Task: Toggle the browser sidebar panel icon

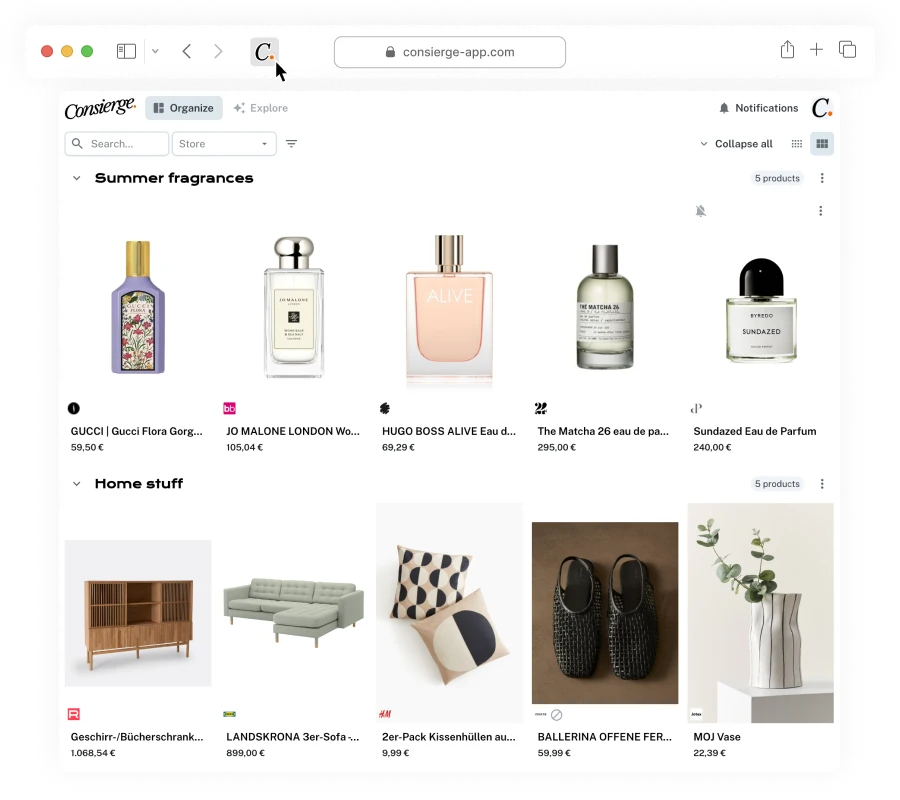Action: [126, 52]
